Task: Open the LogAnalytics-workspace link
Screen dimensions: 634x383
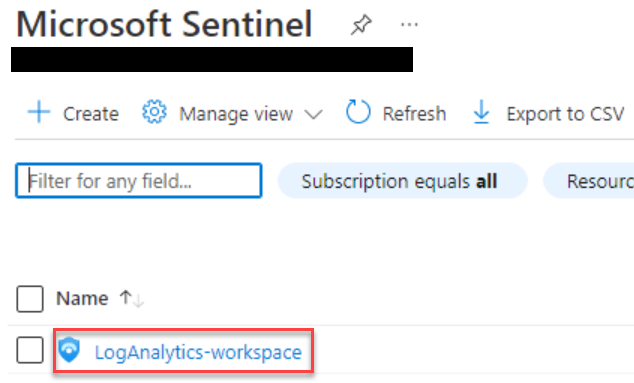Action: point(198,352)
